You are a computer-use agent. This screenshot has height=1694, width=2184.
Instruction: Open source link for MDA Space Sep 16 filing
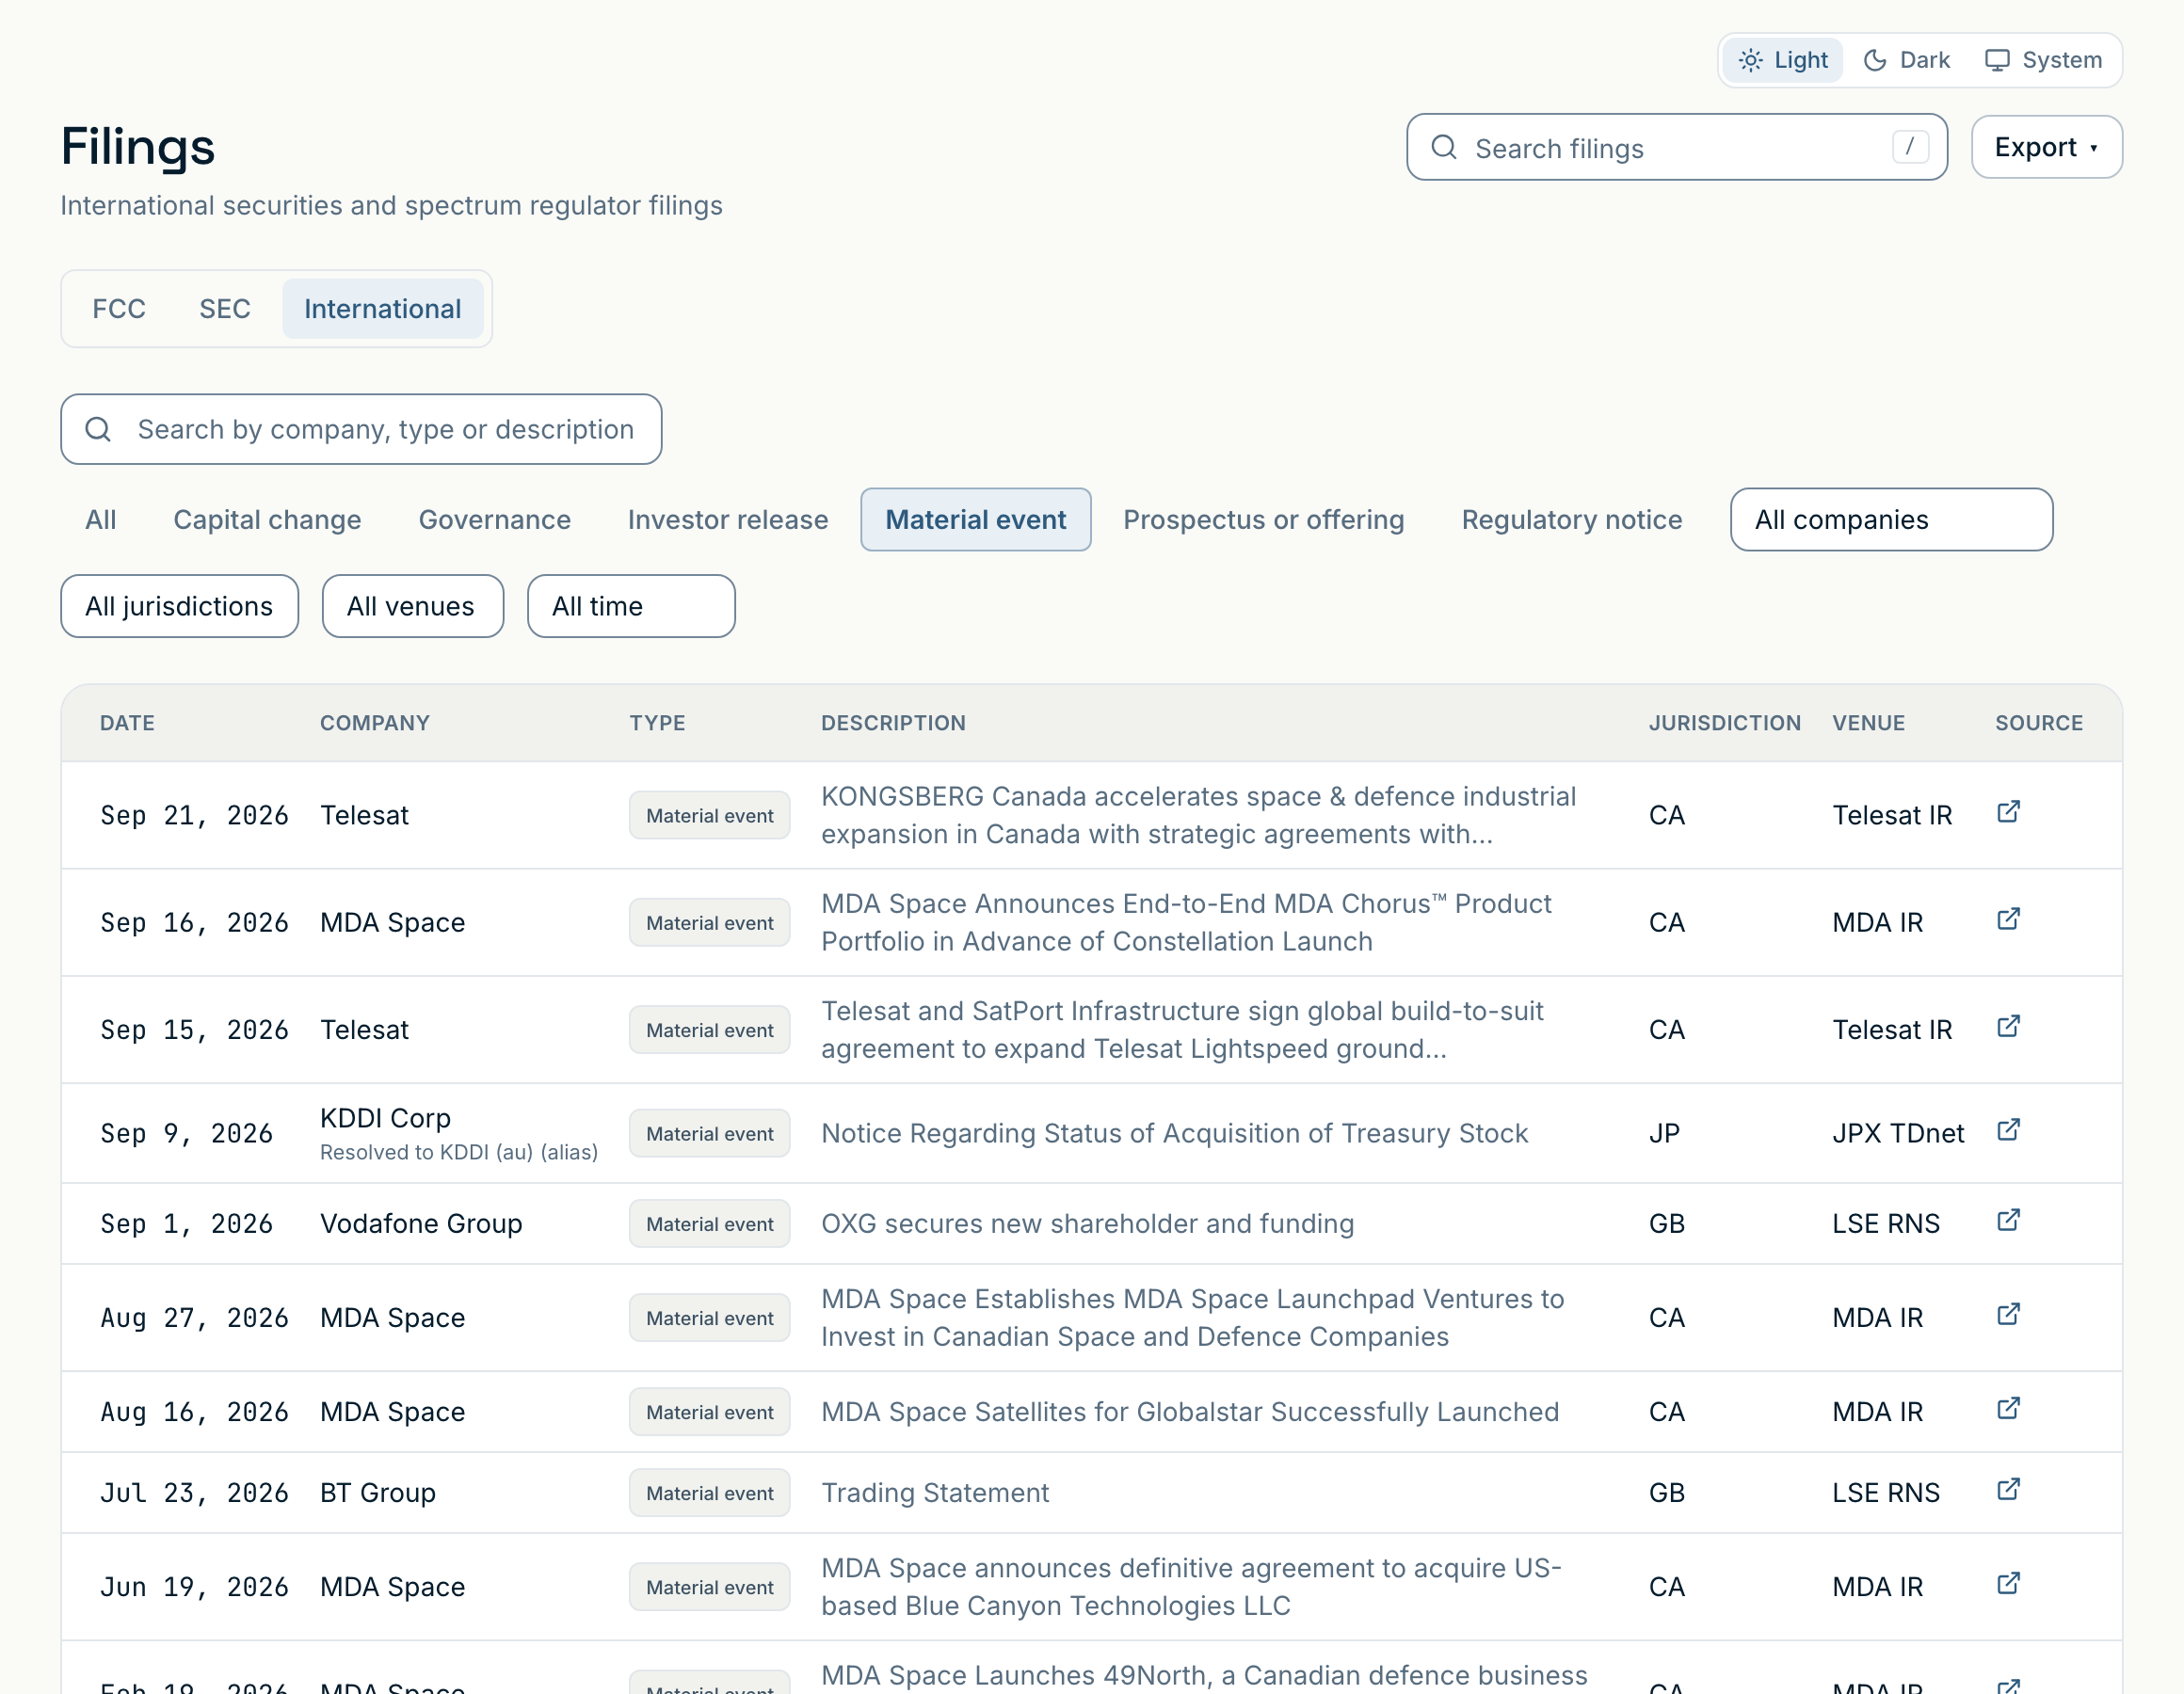2008,919
